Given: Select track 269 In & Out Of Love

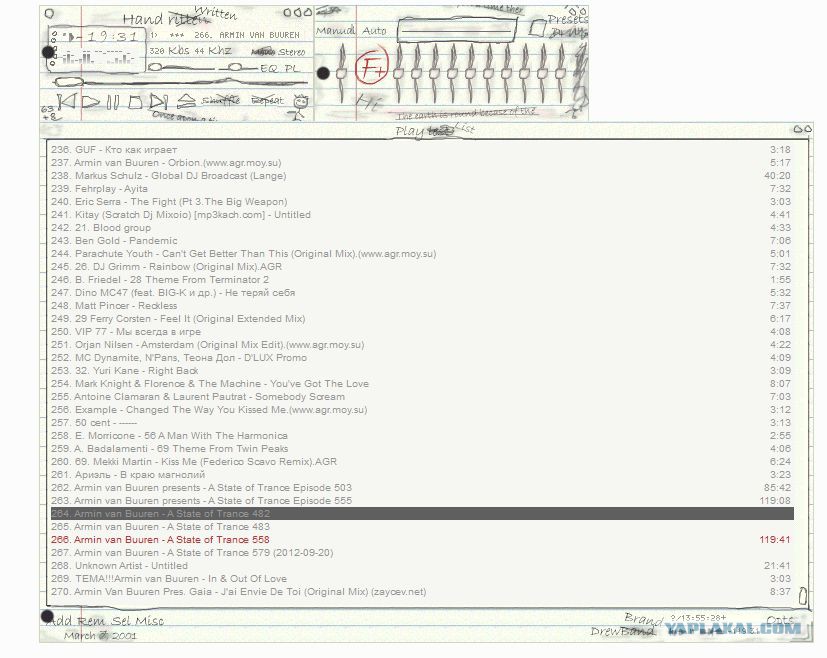Looking at the screenshot, I should pyautogui.click(x=422, y=579).
